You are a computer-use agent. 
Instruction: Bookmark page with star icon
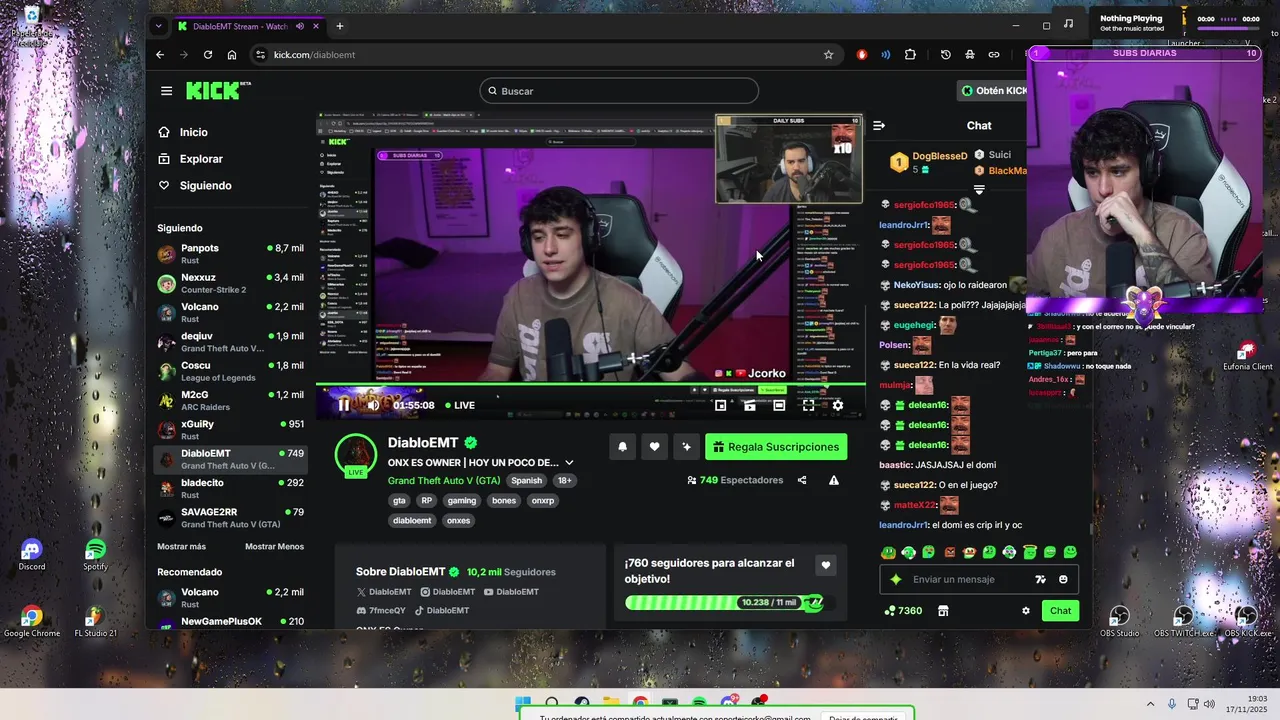(828, 55)
